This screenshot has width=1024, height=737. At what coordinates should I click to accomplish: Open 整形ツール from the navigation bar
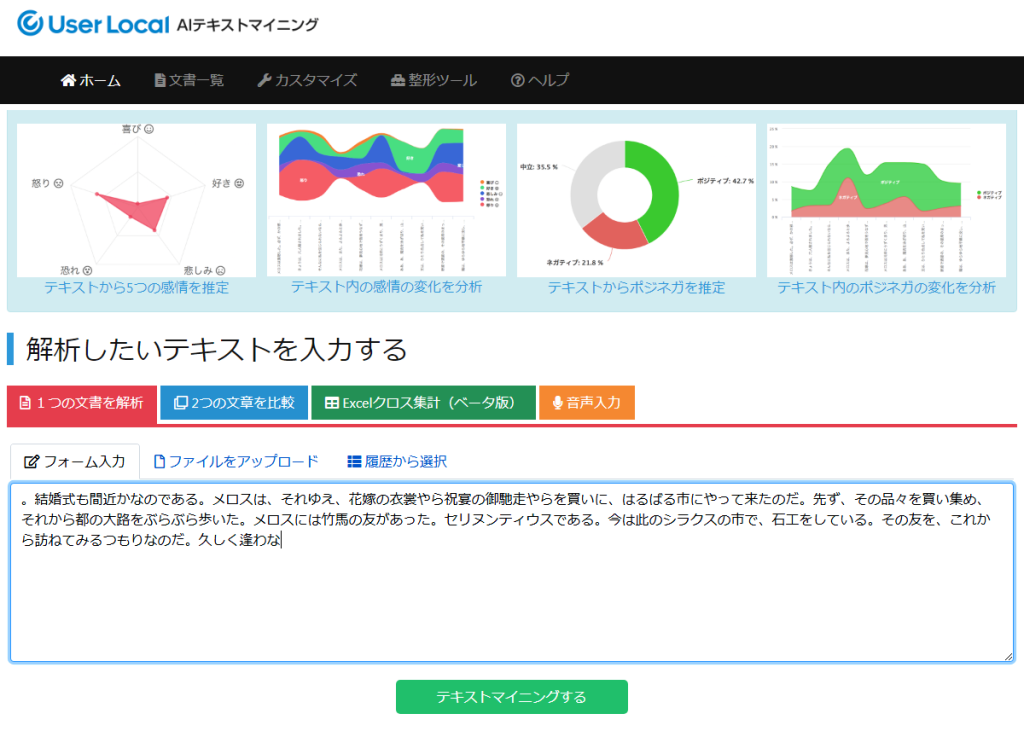pyautogui.click(x=433, y=80)
